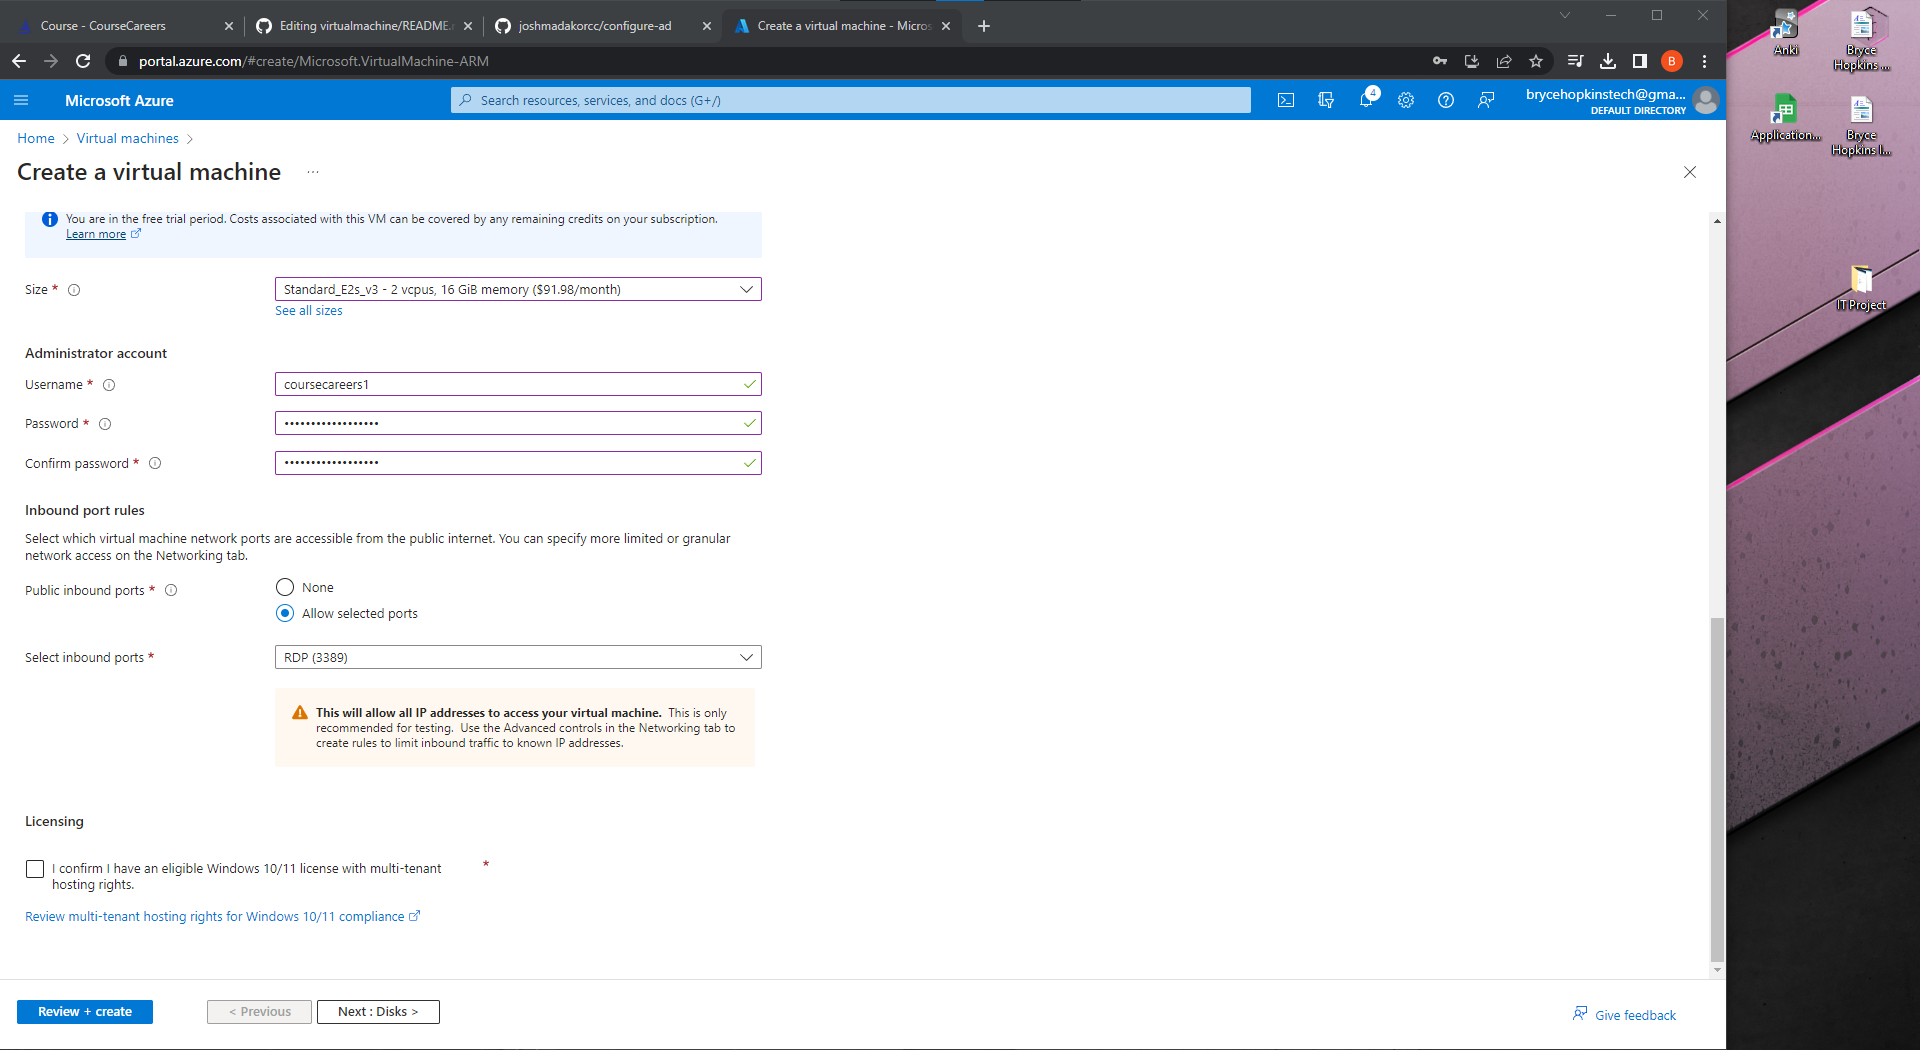Open the Azure settings gear
Screen dimensions: 1920x1050
pos(1405,100)
